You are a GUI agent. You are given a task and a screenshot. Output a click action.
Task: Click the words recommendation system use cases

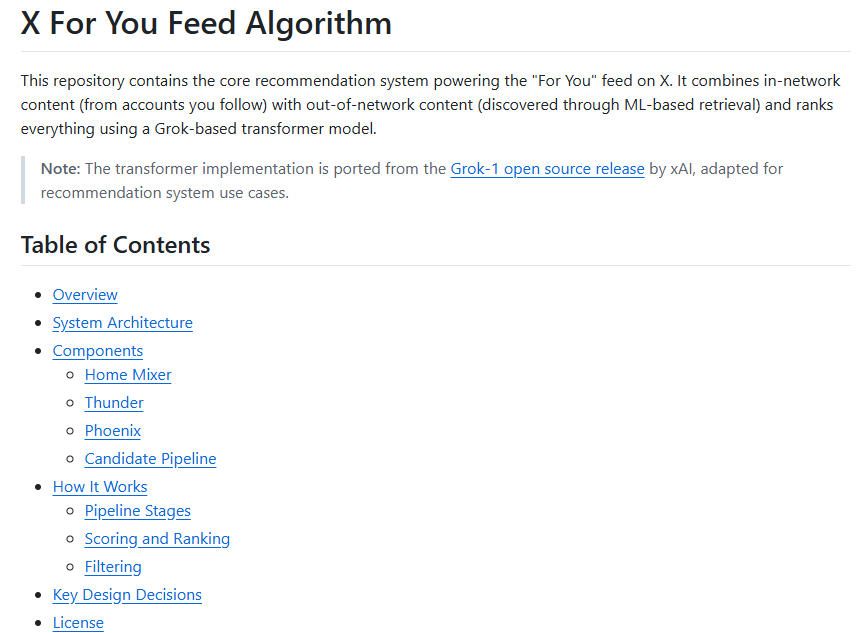pyautogui.click(x=164, y=193)
